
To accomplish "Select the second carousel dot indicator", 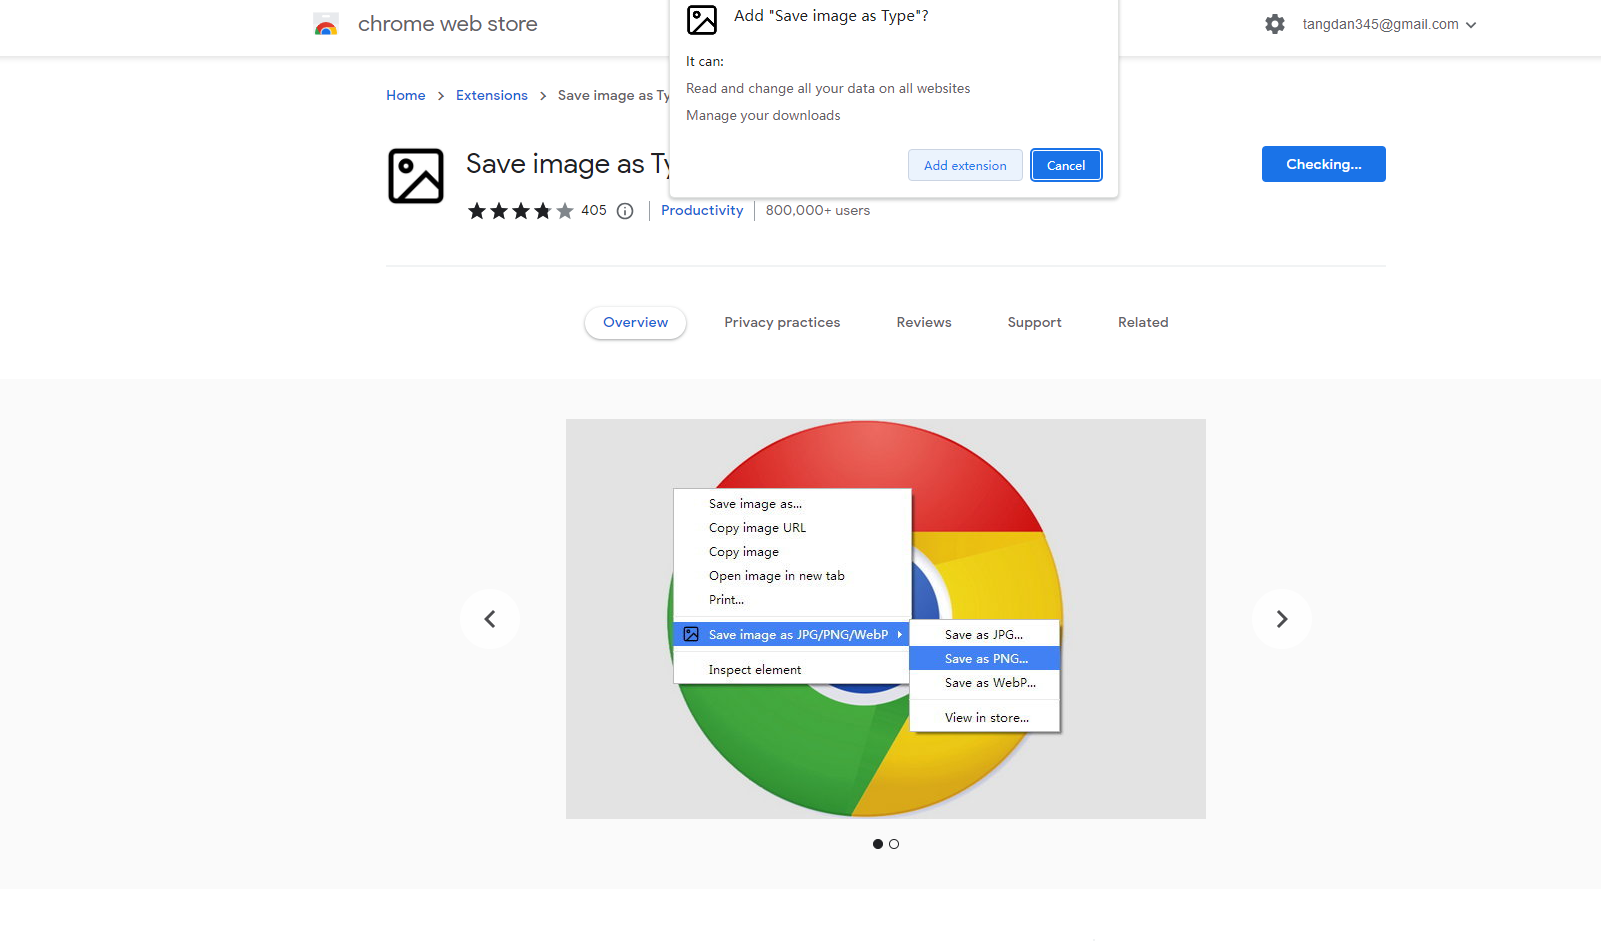I will (x=894, y=844).
